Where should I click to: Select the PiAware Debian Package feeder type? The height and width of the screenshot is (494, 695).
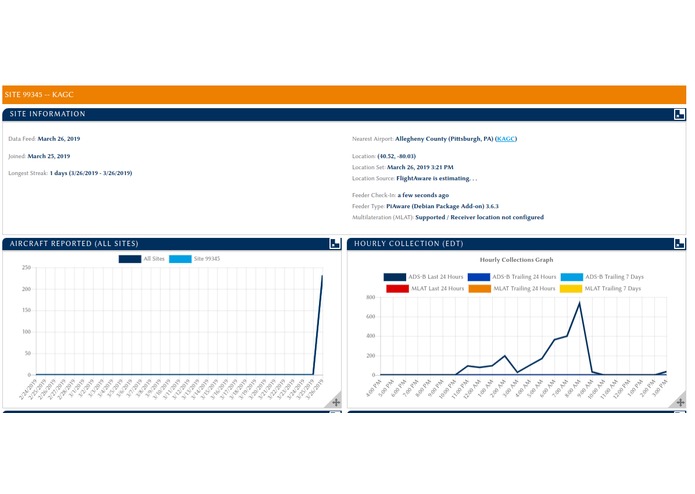(442, 206)
